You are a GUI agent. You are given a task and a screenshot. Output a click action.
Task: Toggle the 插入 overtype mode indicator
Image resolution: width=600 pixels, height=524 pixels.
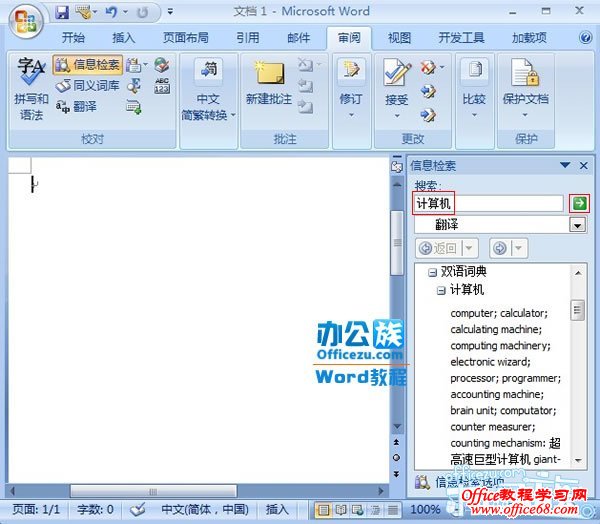(x=277, y=509)
